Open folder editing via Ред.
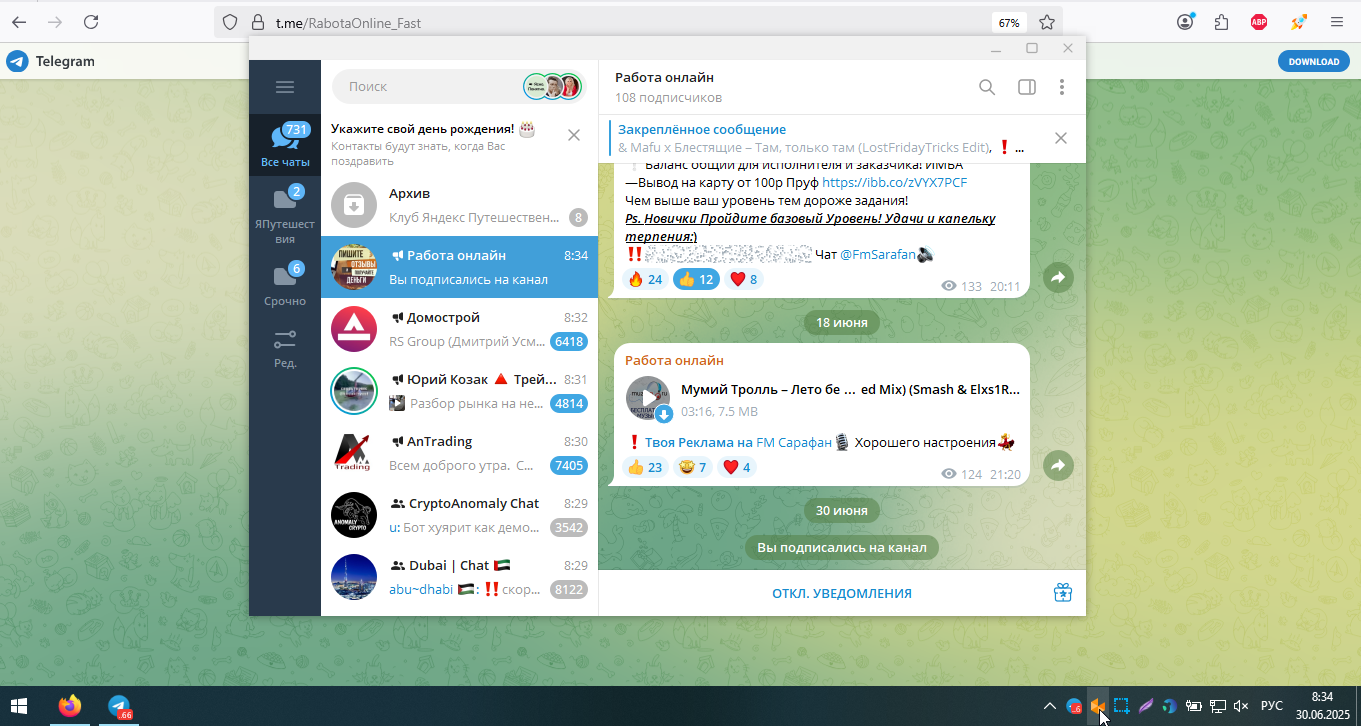This screenshot has width=1361, height=726. pos(285,349)
